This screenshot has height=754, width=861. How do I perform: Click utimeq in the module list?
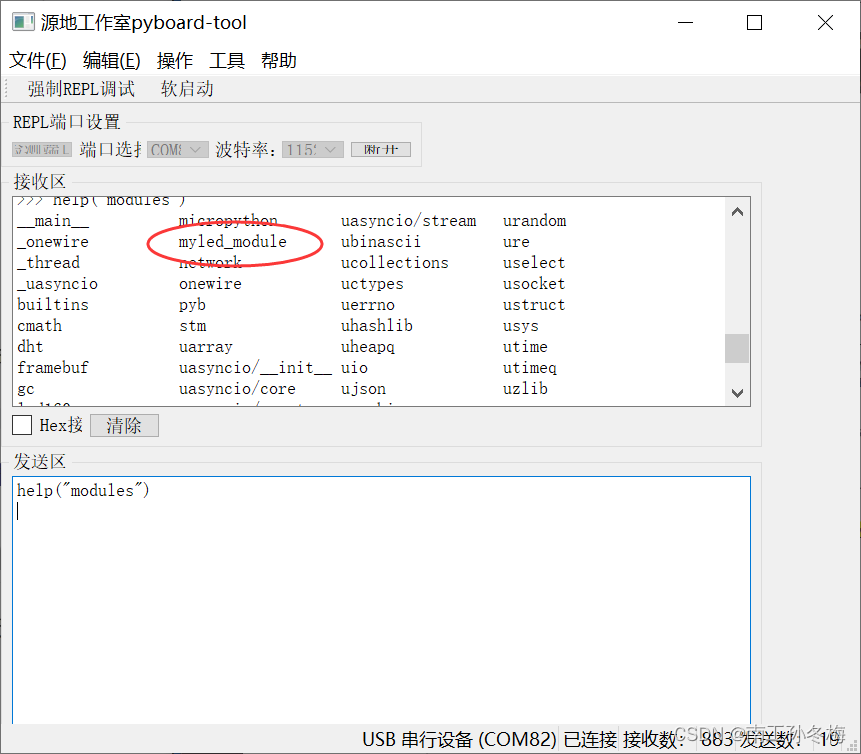[x=530, y=368]
